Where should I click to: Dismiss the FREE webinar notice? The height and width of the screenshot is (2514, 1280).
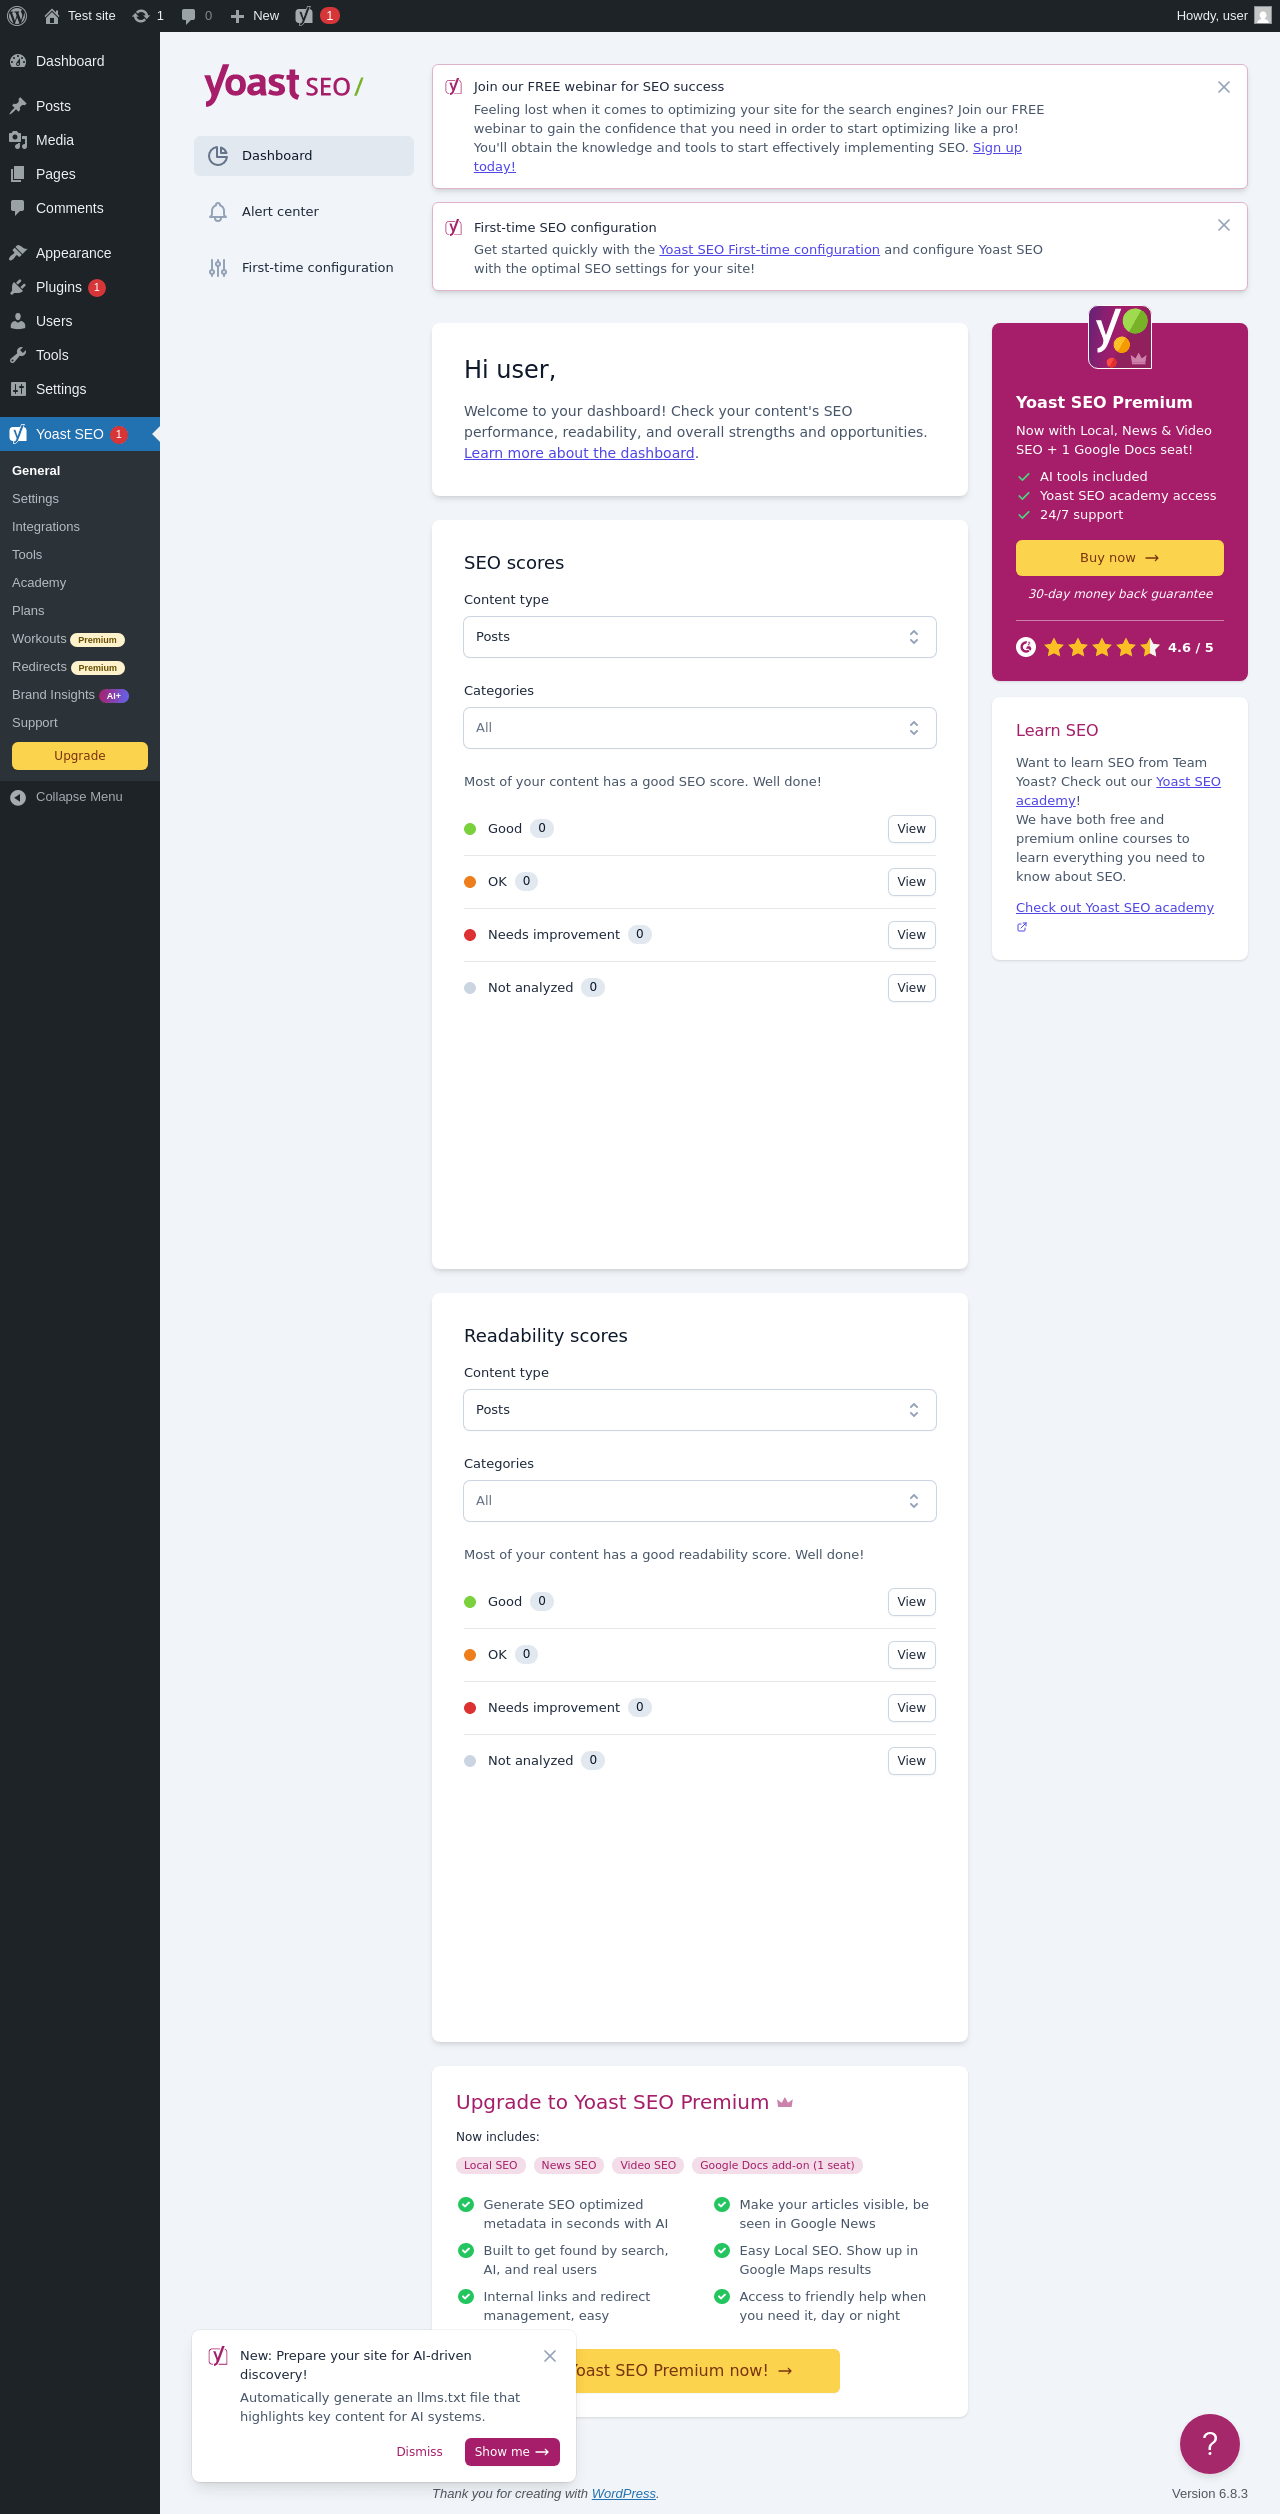tap(1224, 87)
